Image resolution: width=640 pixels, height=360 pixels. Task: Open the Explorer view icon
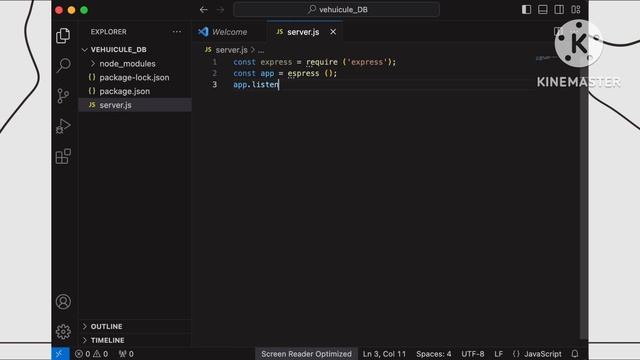63,36
